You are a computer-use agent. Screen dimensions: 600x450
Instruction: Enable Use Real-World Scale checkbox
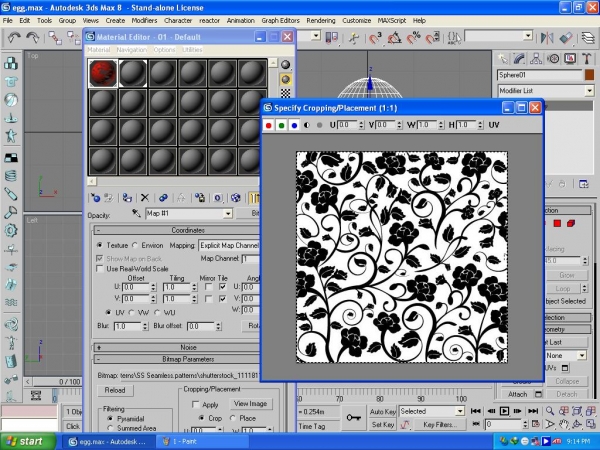[100, 269]
